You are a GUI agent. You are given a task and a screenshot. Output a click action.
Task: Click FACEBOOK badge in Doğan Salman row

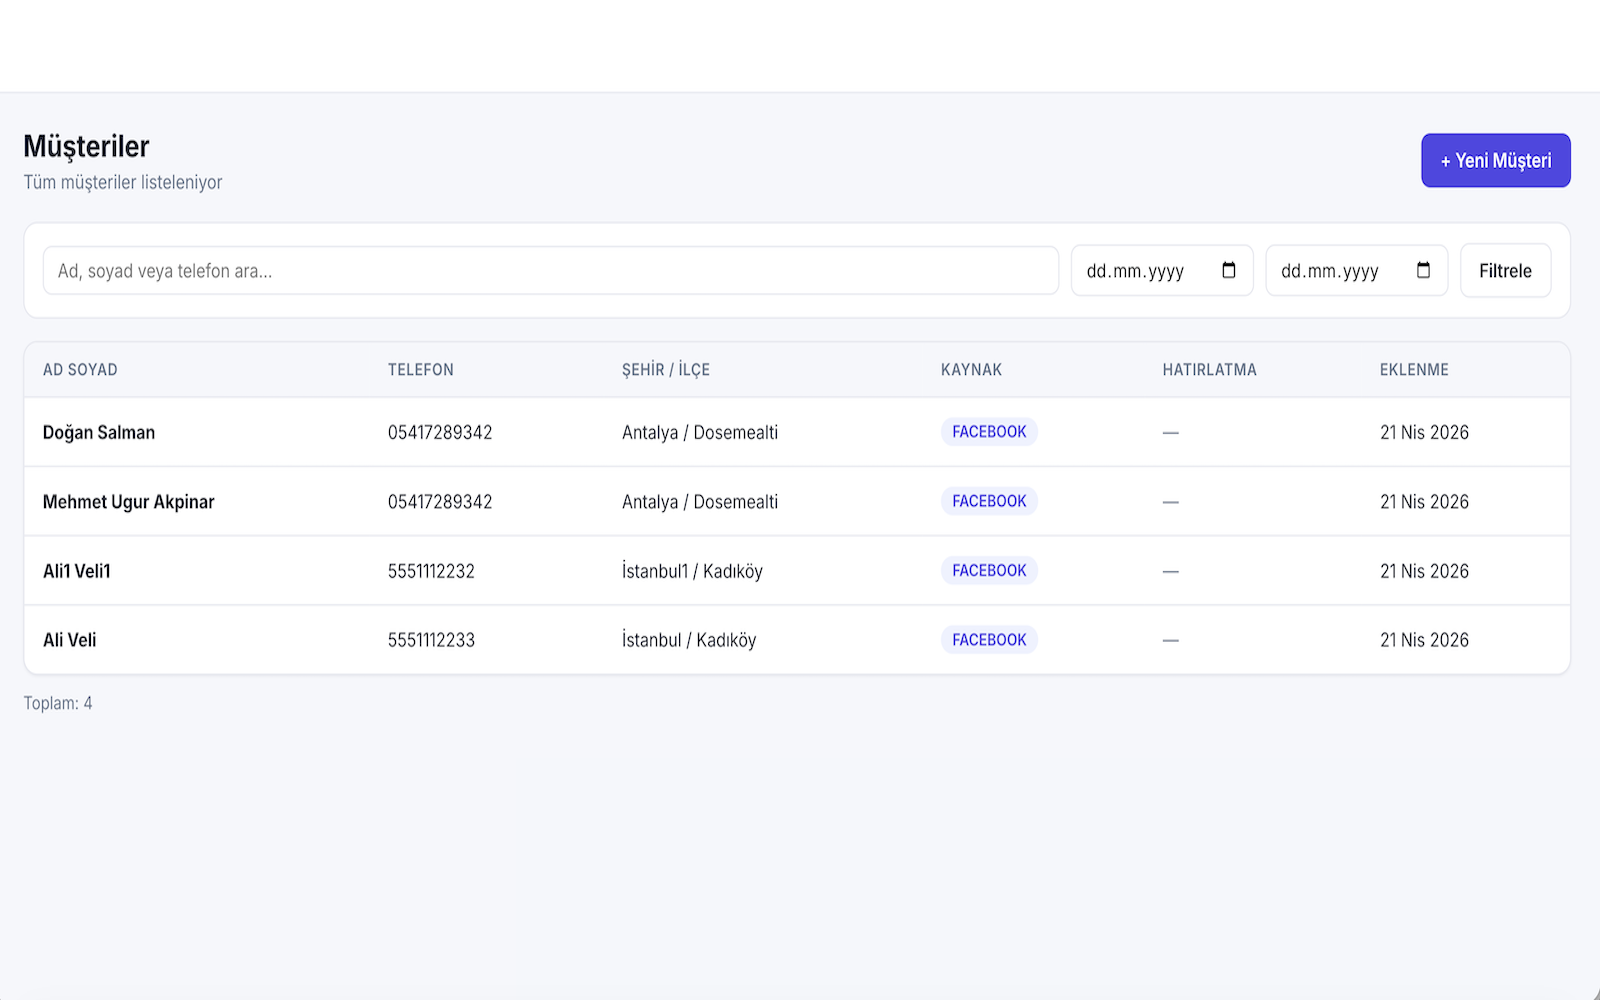989,432
